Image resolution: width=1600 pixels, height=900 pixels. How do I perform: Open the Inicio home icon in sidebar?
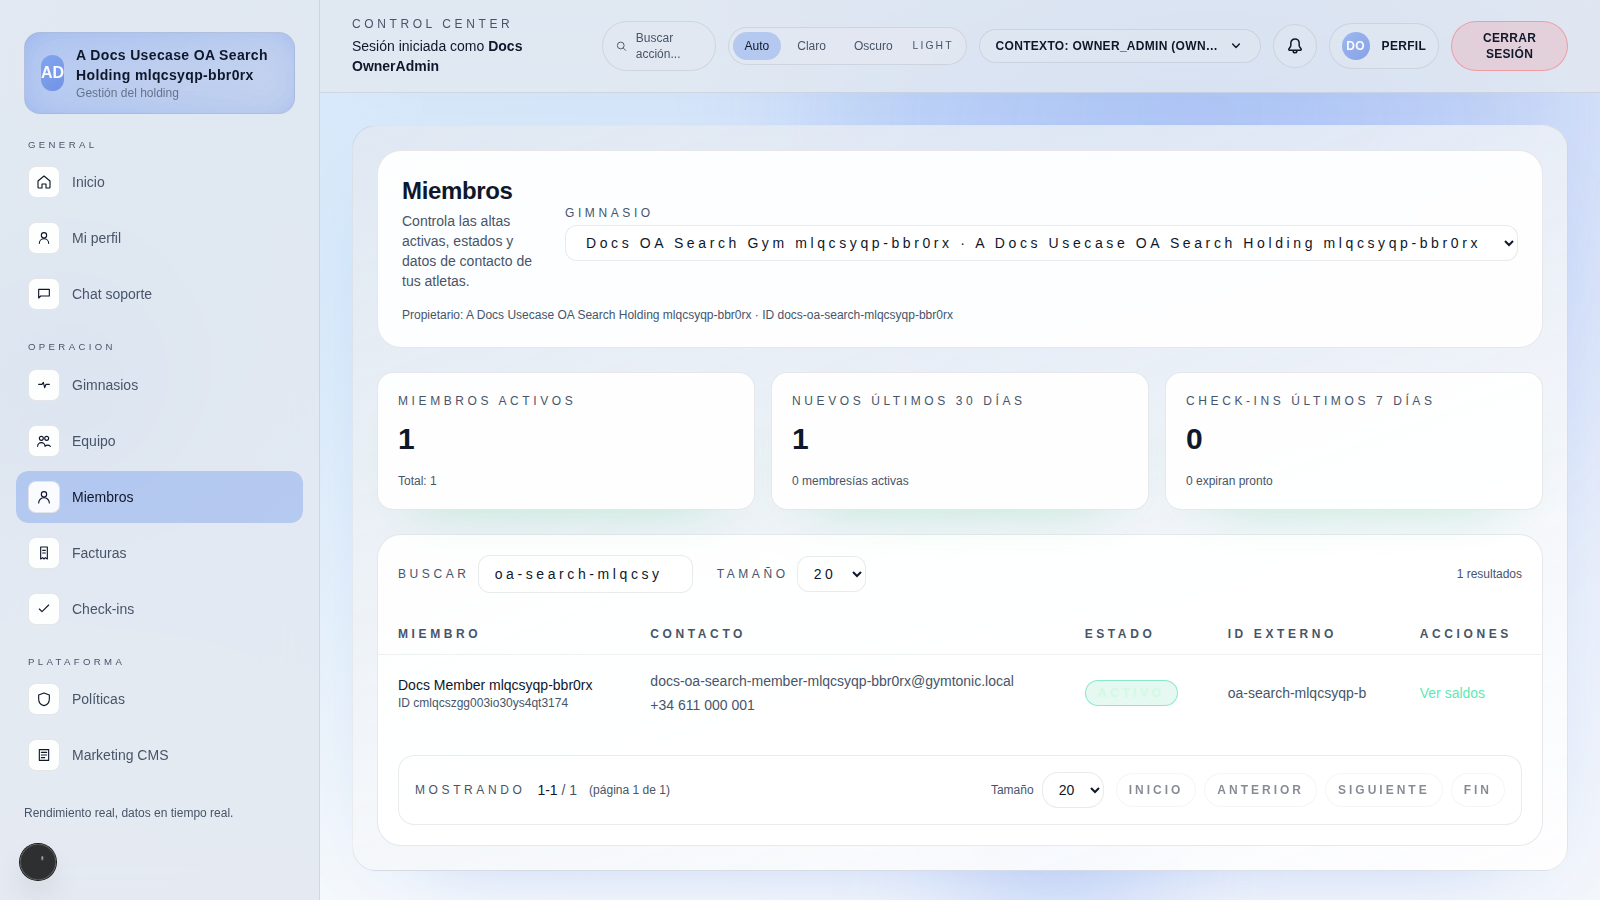point(44,182)
